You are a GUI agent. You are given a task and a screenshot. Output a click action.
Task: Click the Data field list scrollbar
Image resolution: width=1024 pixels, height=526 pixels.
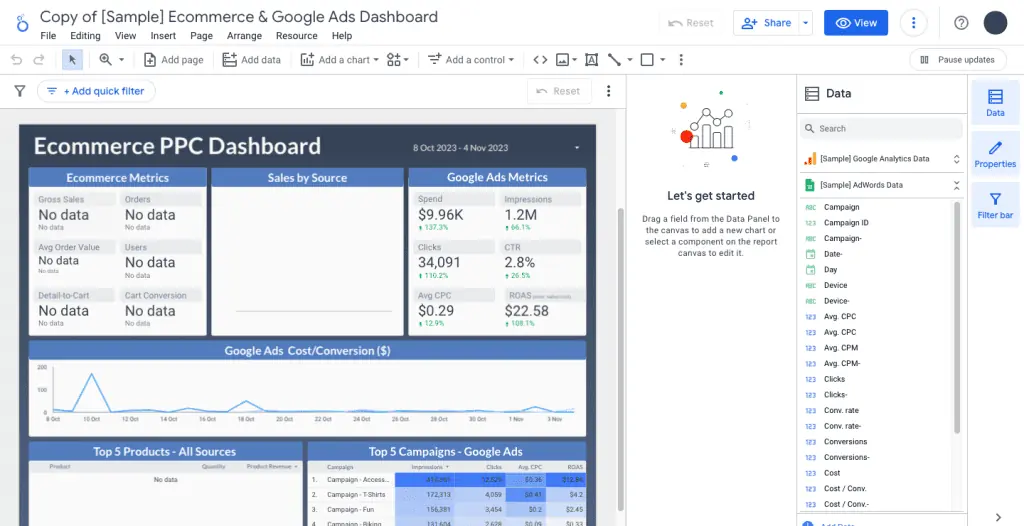(957, 317)
